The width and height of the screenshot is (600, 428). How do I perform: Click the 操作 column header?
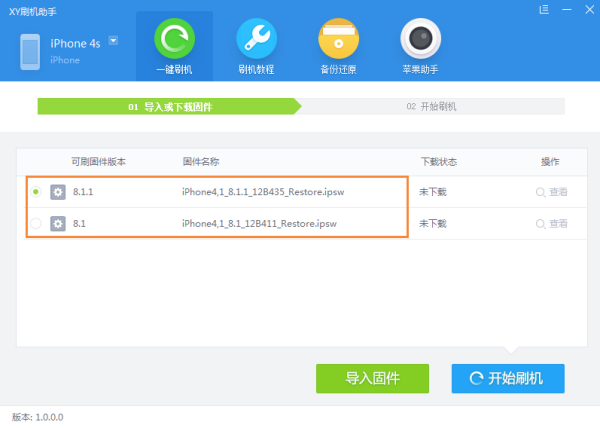coord(550,162)
